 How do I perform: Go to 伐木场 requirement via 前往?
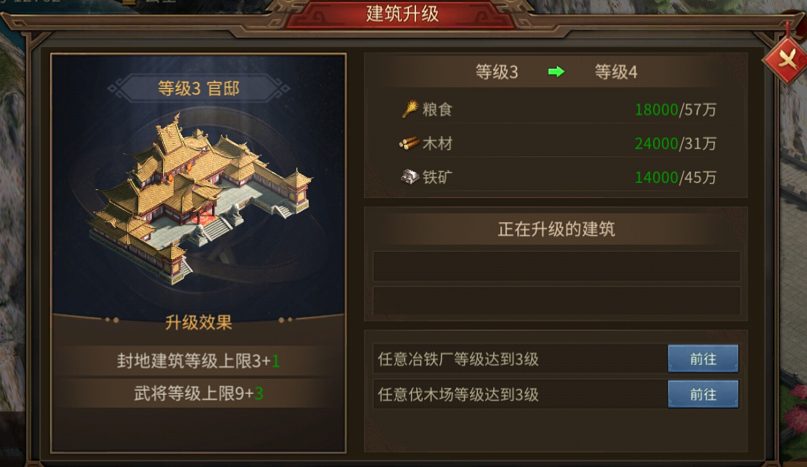(x=703, y=394)
